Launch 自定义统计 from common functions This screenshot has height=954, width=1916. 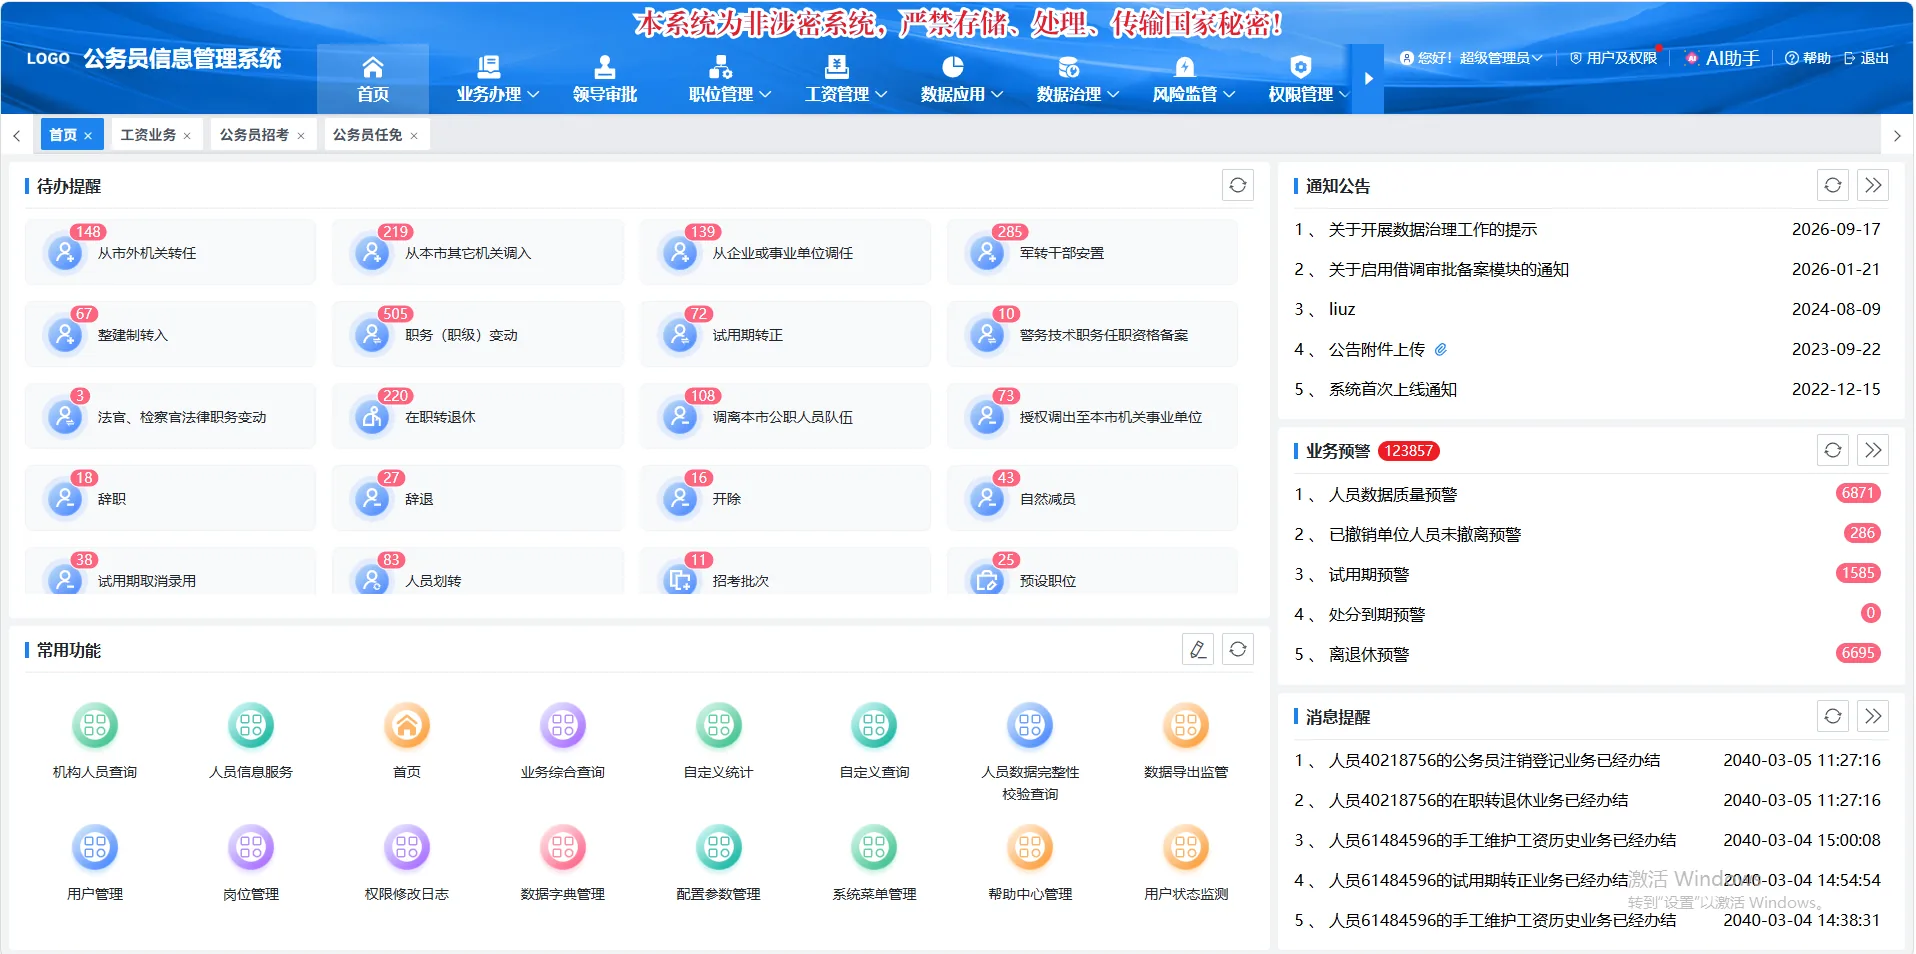pyautogui.click(x=719, y=726)
